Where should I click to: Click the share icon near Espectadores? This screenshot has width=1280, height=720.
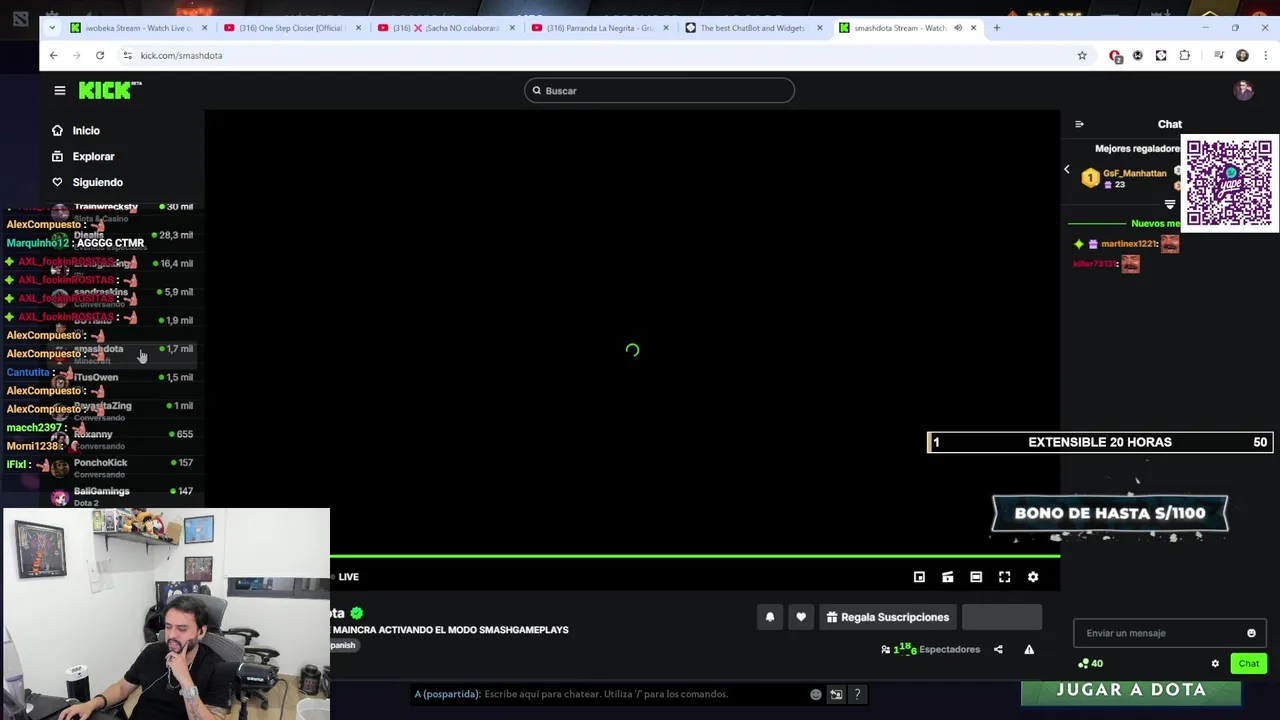coord(998,650)
